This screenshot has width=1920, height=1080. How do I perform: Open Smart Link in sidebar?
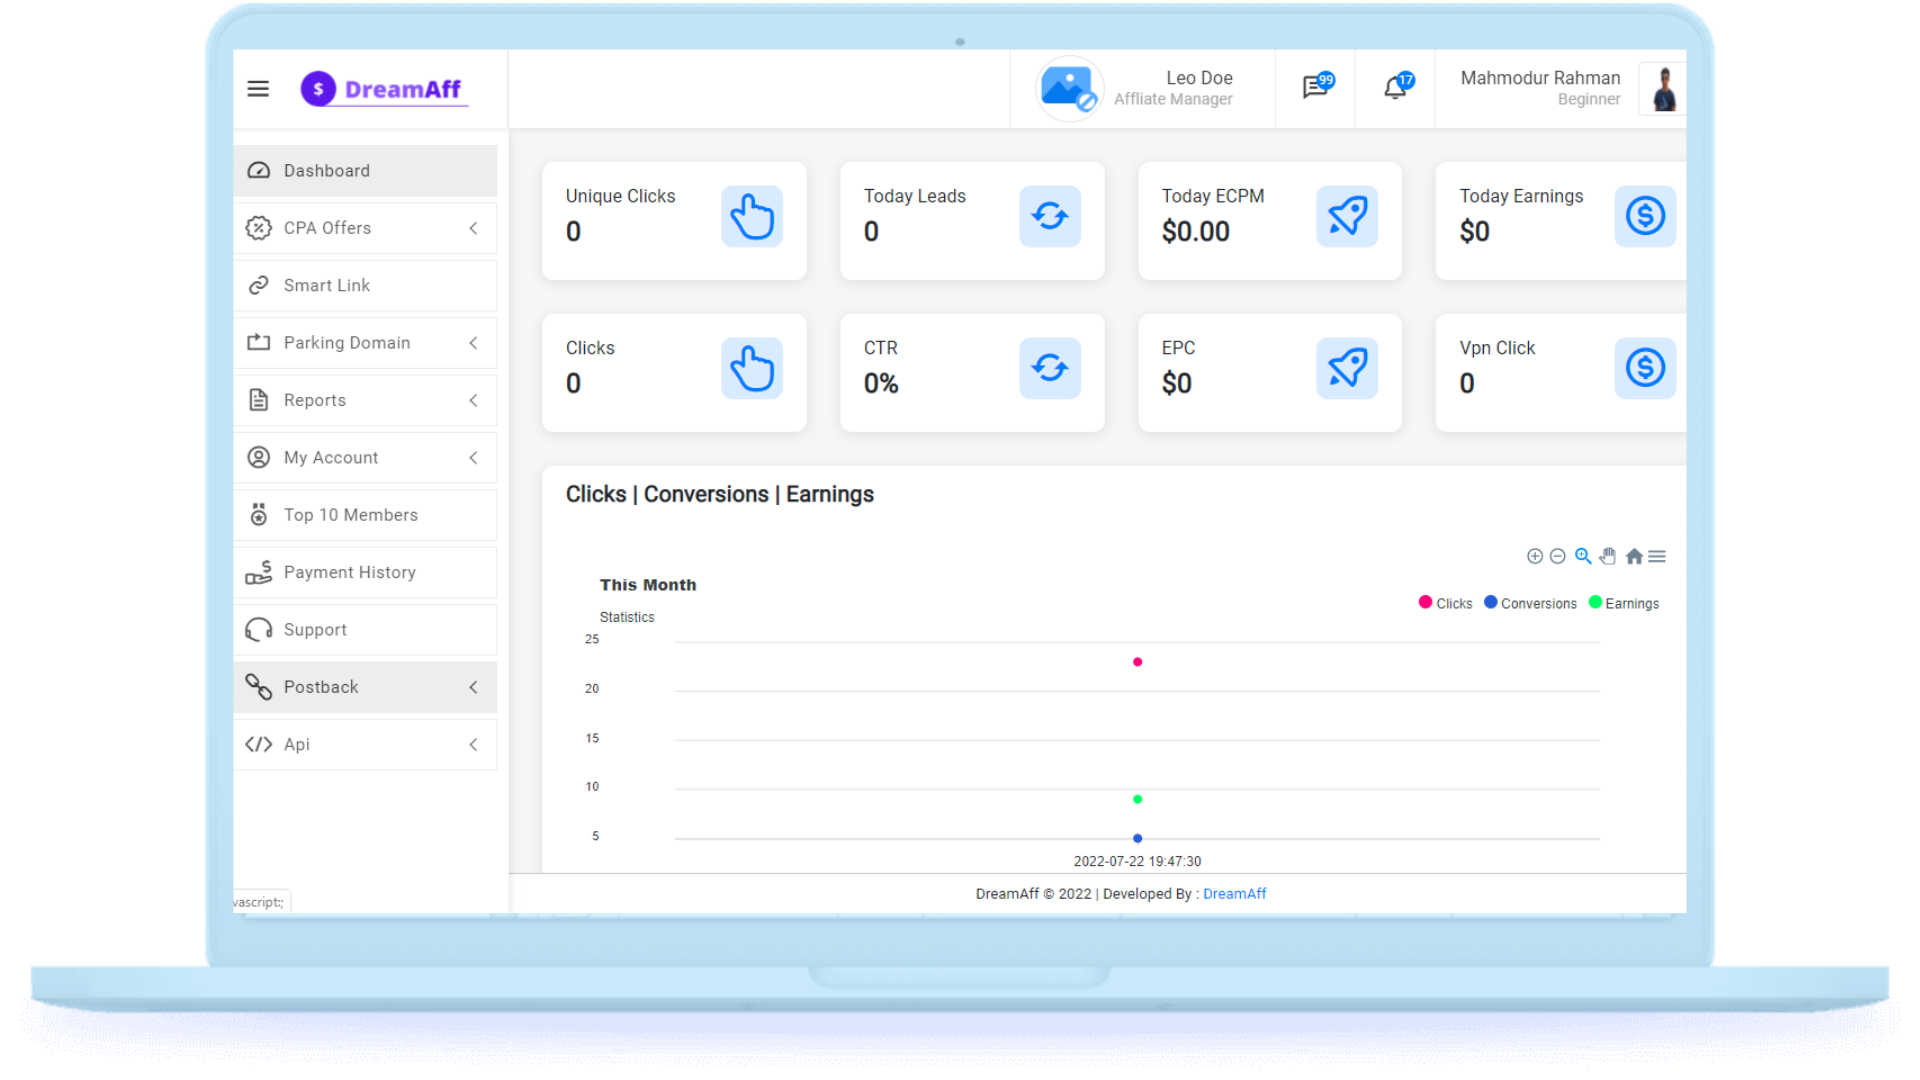point(327,286)
